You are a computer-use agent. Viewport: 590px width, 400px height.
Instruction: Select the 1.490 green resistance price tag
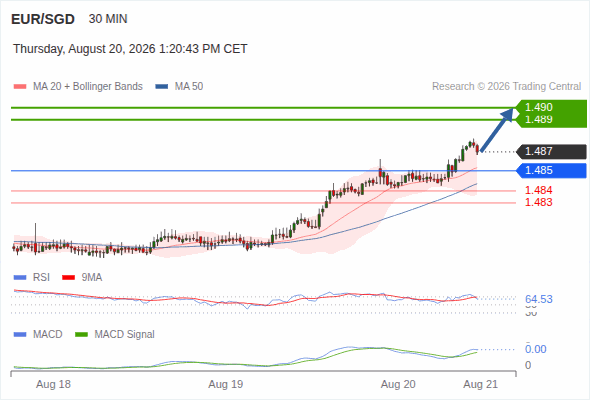[538, 107]
